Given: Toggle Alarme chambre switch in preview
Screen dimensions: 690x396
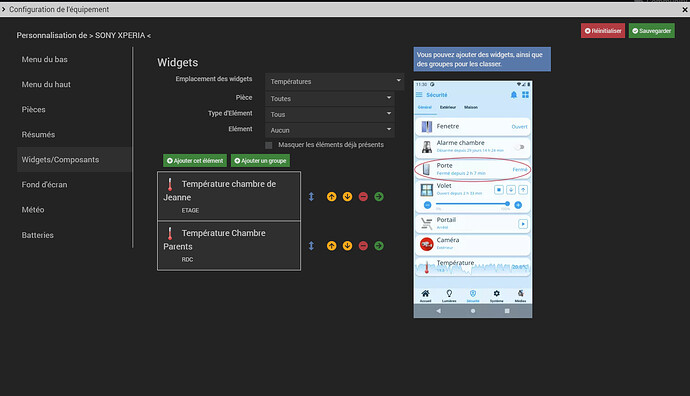Looking at the screenshot, I should 521,147.
